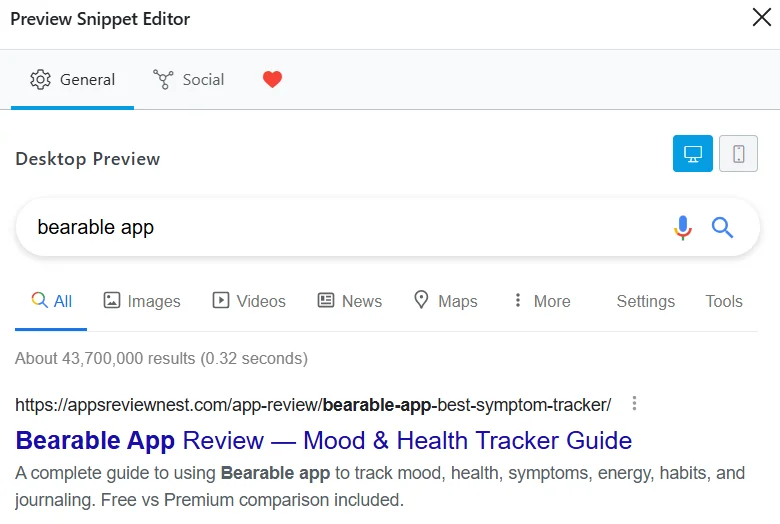The height and width of the screenshot is (524, 780).
Task: Click the Maps tab pin icon
Action: click(x=421, y=300)
